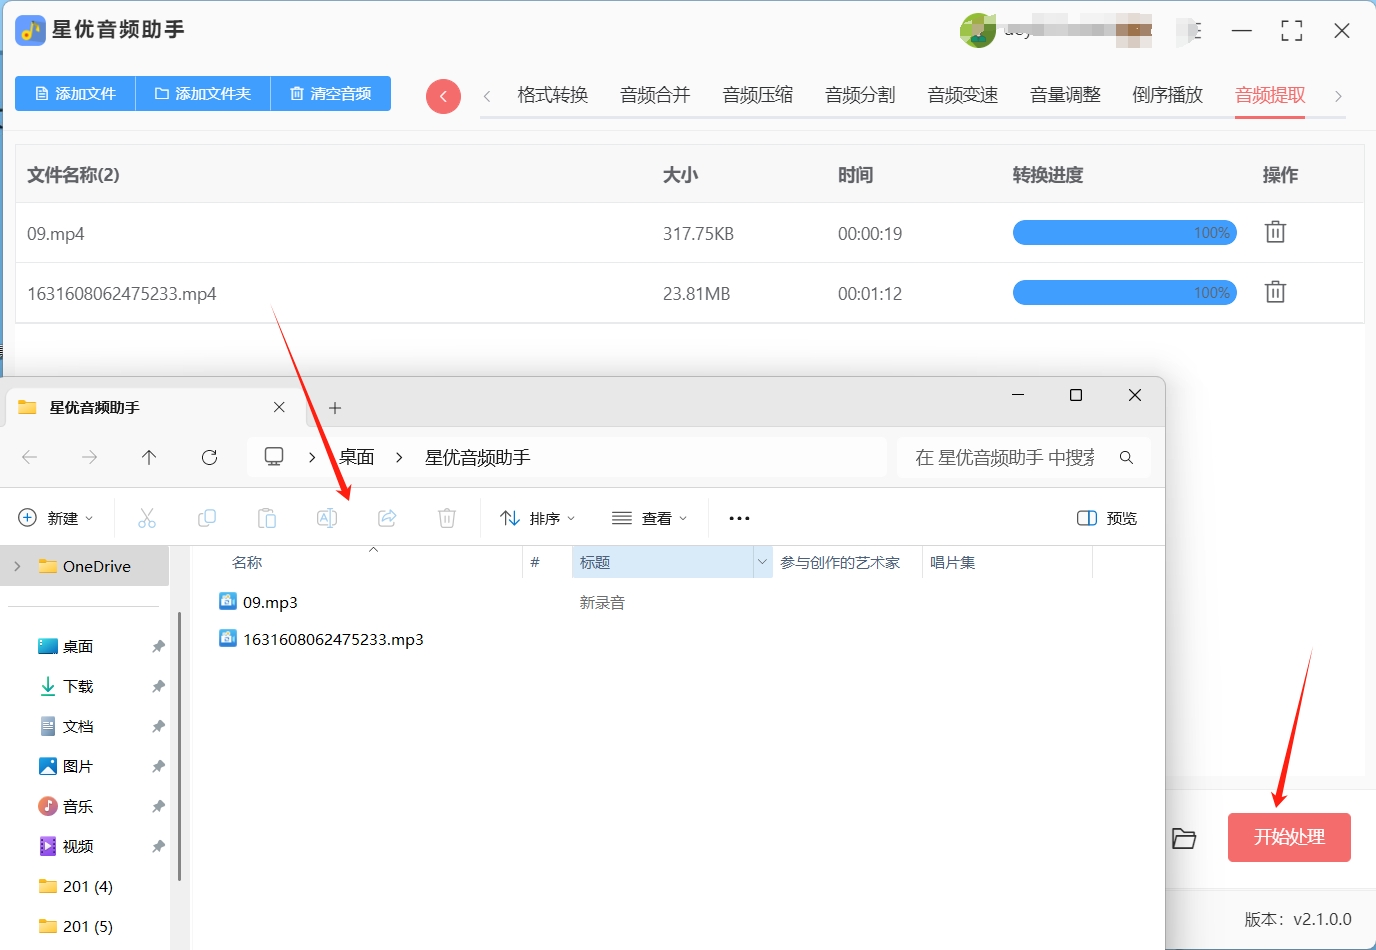1376x950 pixels.
Task: Click the red back arrow circle button
Action: point(443,96)
